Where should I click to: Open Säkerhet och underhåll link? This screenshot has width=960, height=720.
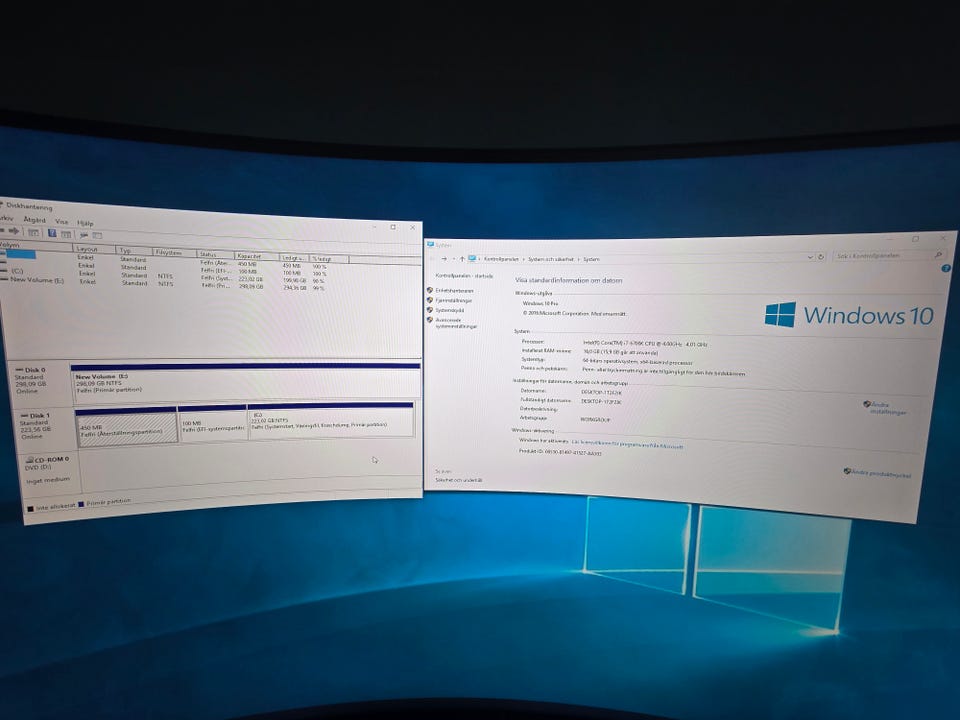[459, 481]
